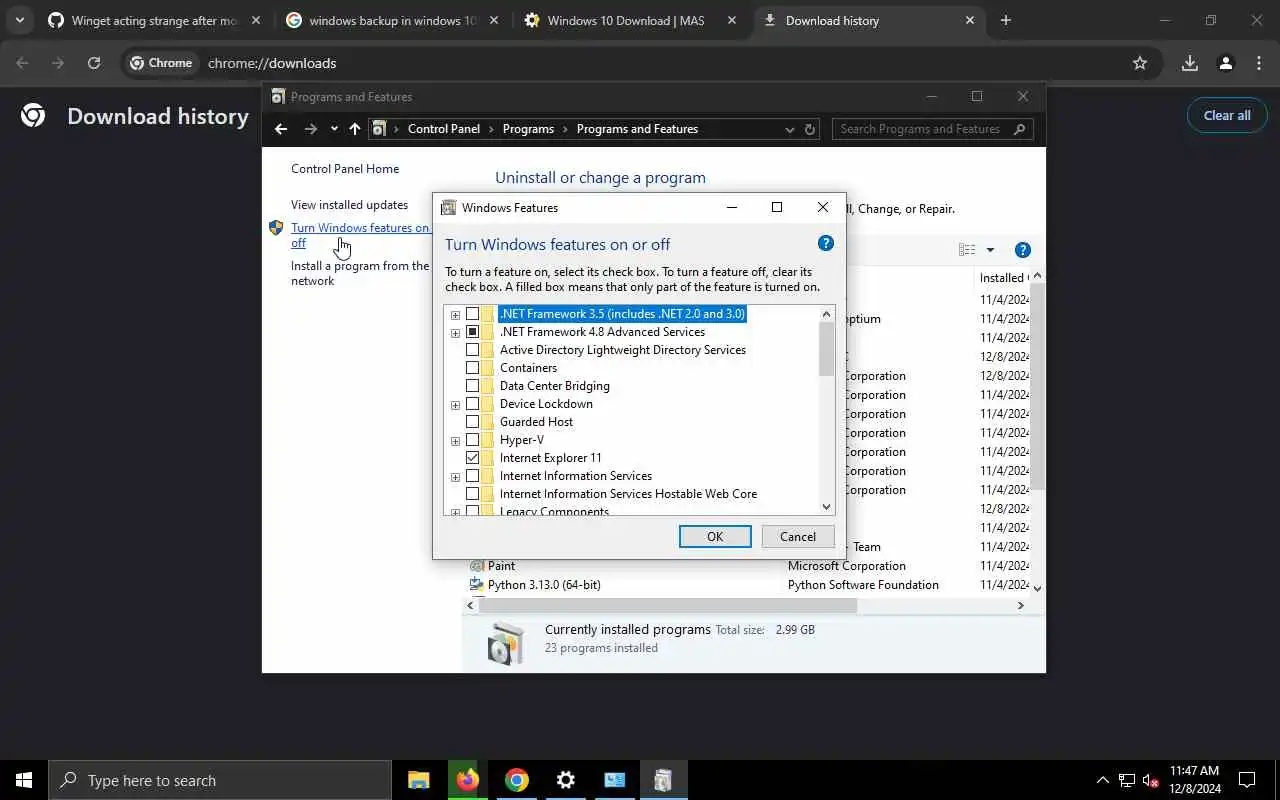Viewport: 1280px width, 800px height.
Task: Expand the .NET Framework 4.8 Advanced Services node
Action: tap(455, 333)
